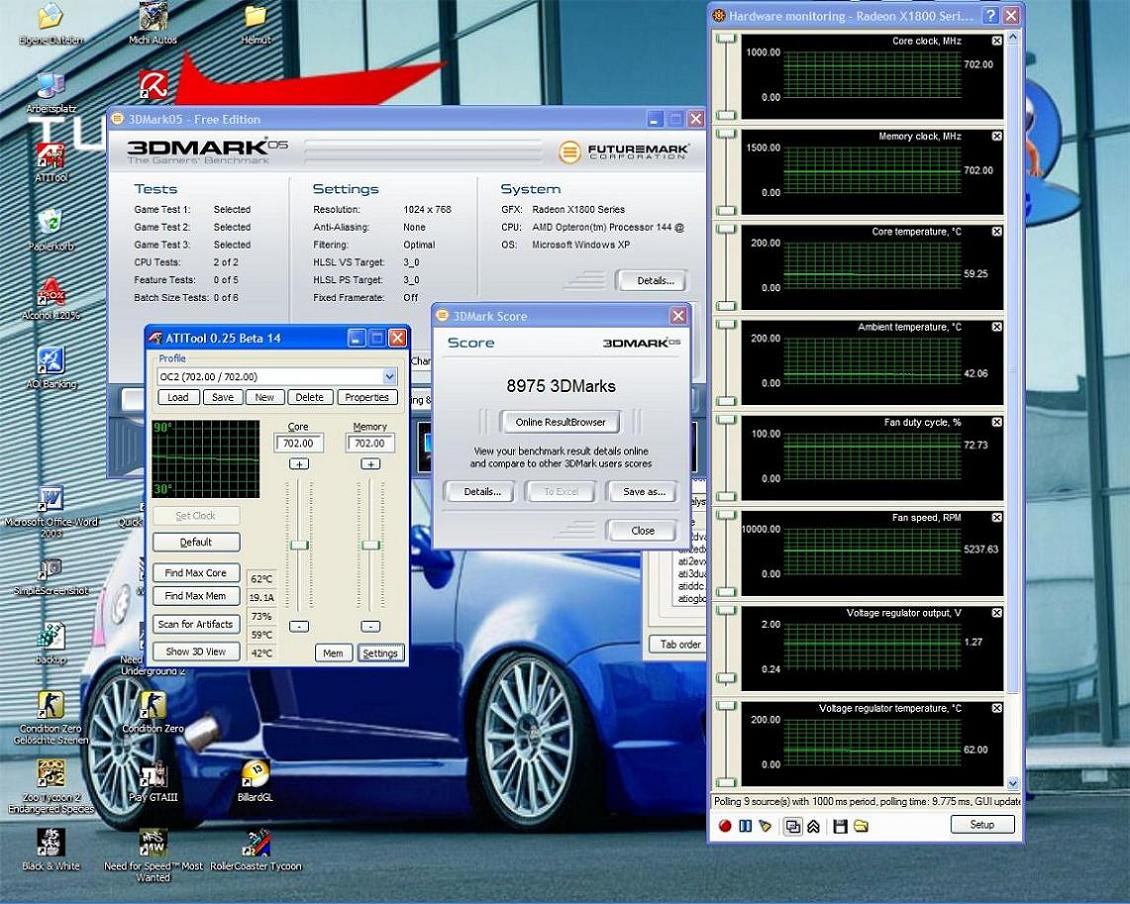This screenshot has width=1130, height=904.
Task: Click Setup button in Hardware monitoring
Action: click(x=982, y=825)
